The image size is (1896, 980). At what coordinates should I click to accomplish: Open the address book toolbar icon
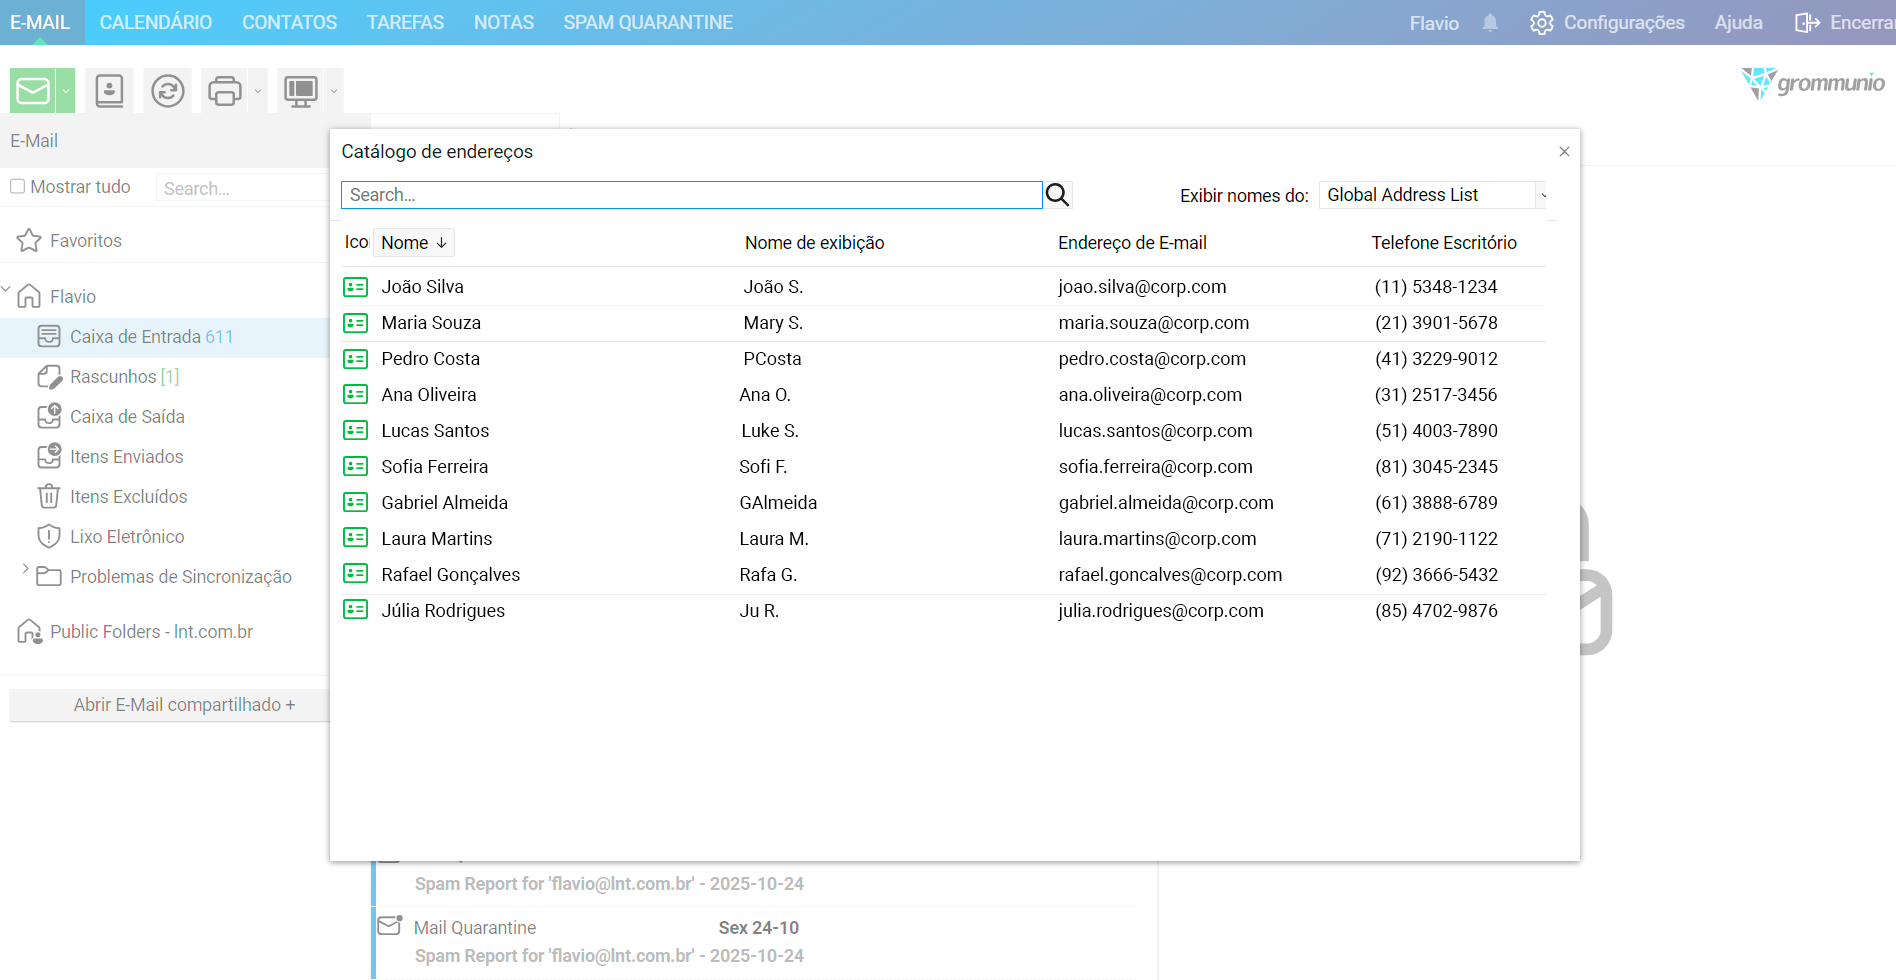coord(109,91)
